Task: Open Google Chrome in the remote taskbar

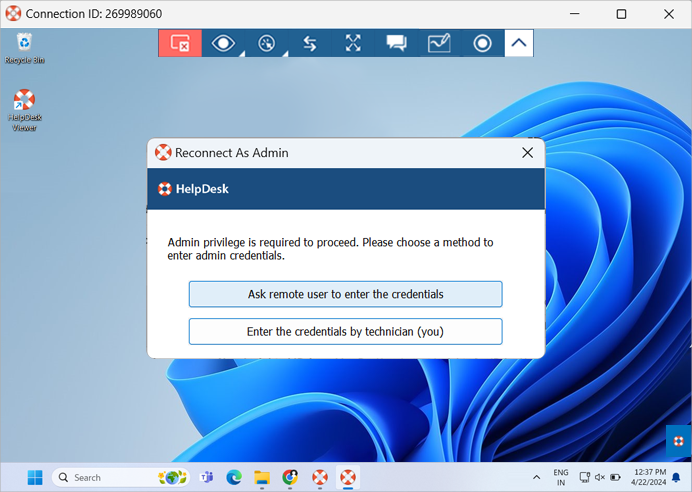Action: point(290,477)
